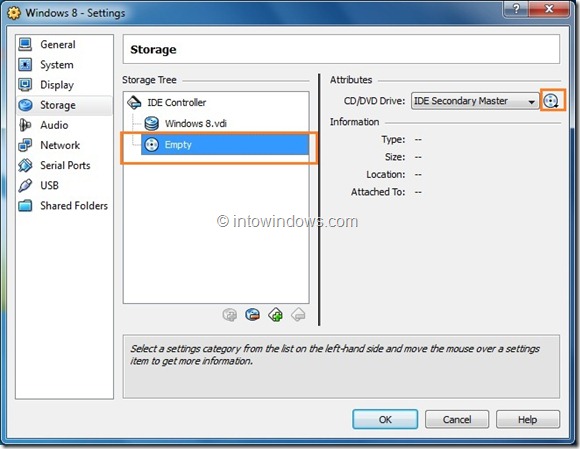Click the USB plug icon
580x449 pixels.
click(25, 185)
